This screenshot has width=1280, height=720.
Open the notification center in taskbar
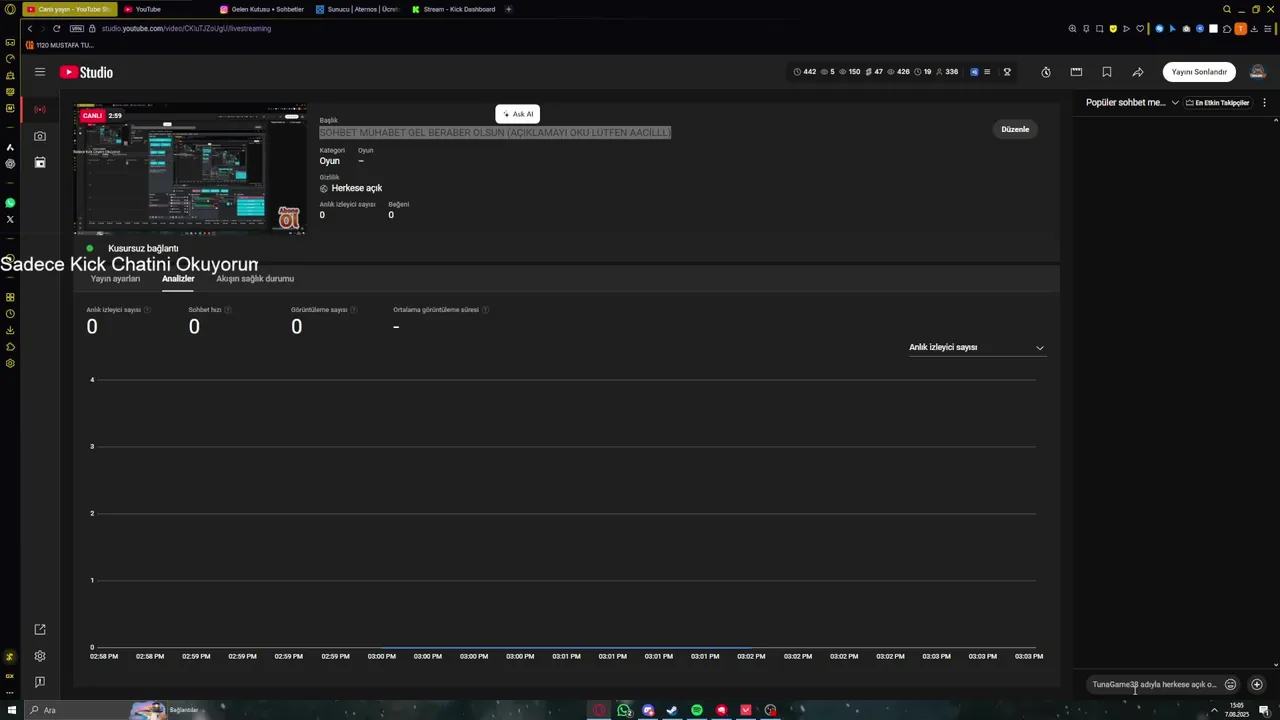[1264, 710]
